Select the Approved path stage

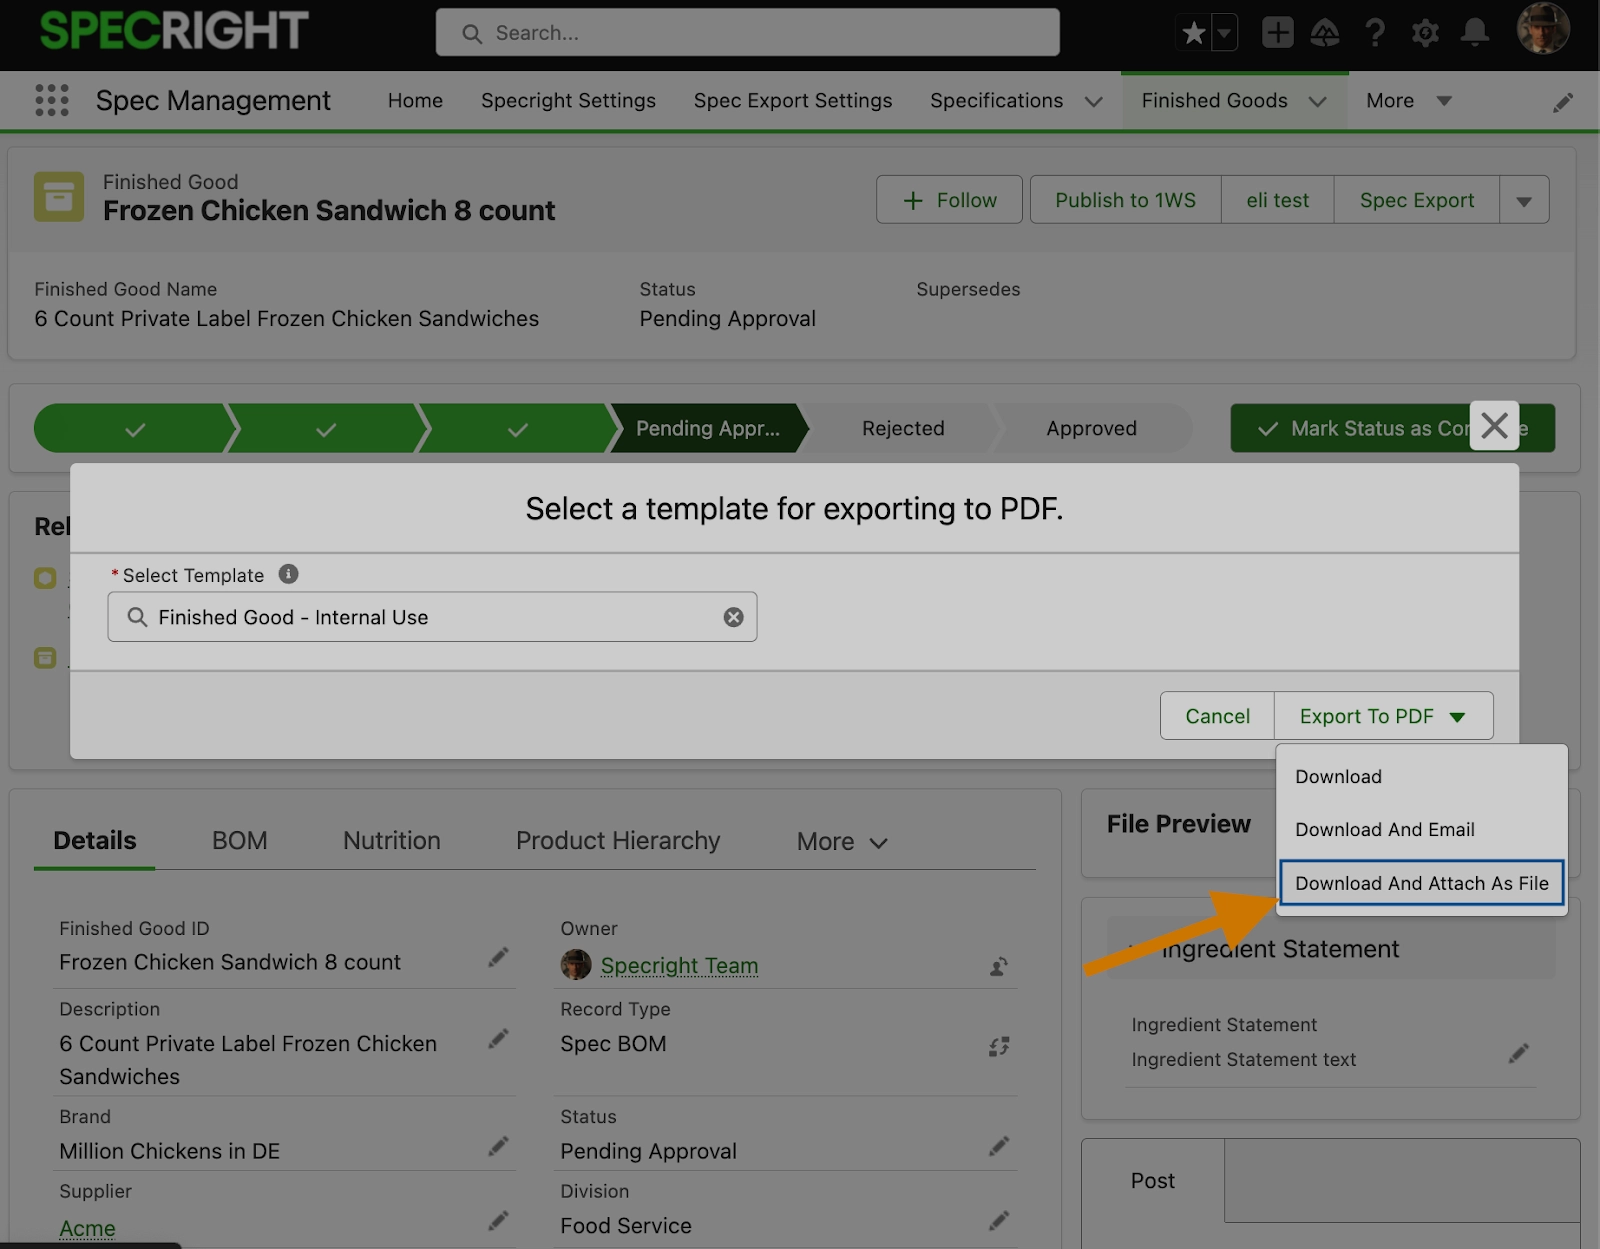click(x=1092, y=428)
